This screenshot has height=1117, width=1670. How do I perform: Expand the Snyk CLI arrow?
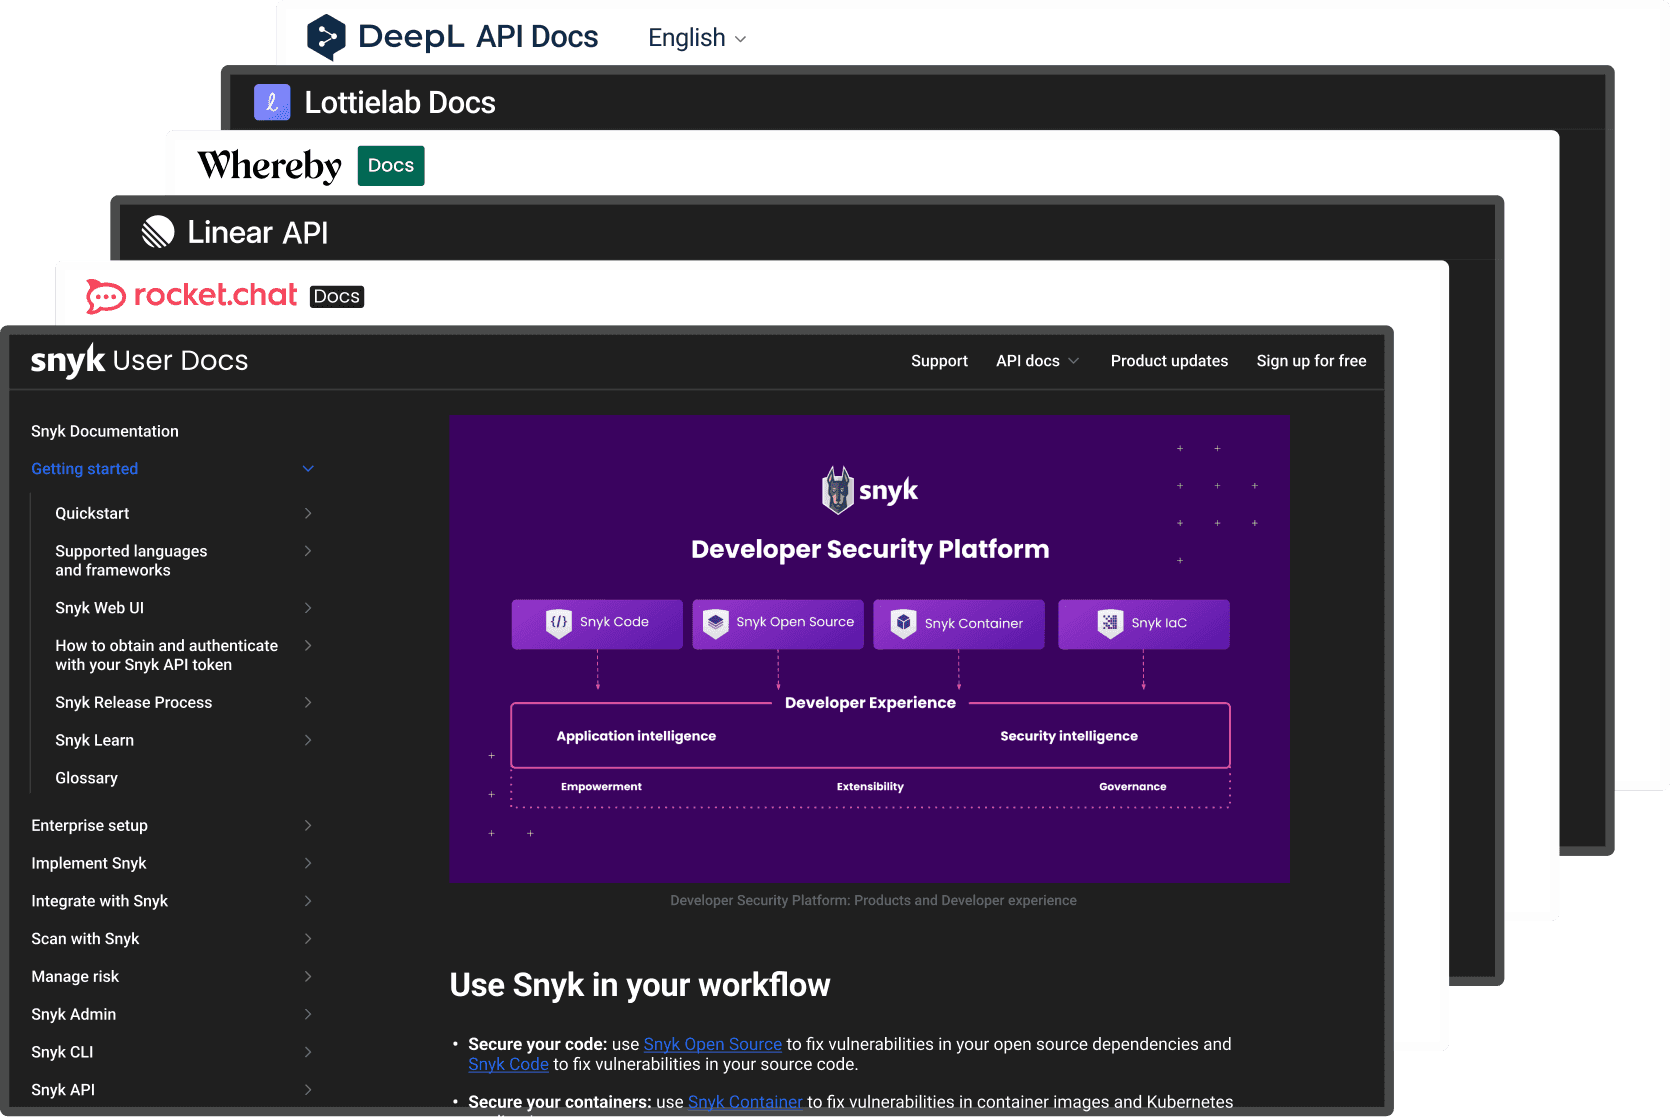point(308,1052)
